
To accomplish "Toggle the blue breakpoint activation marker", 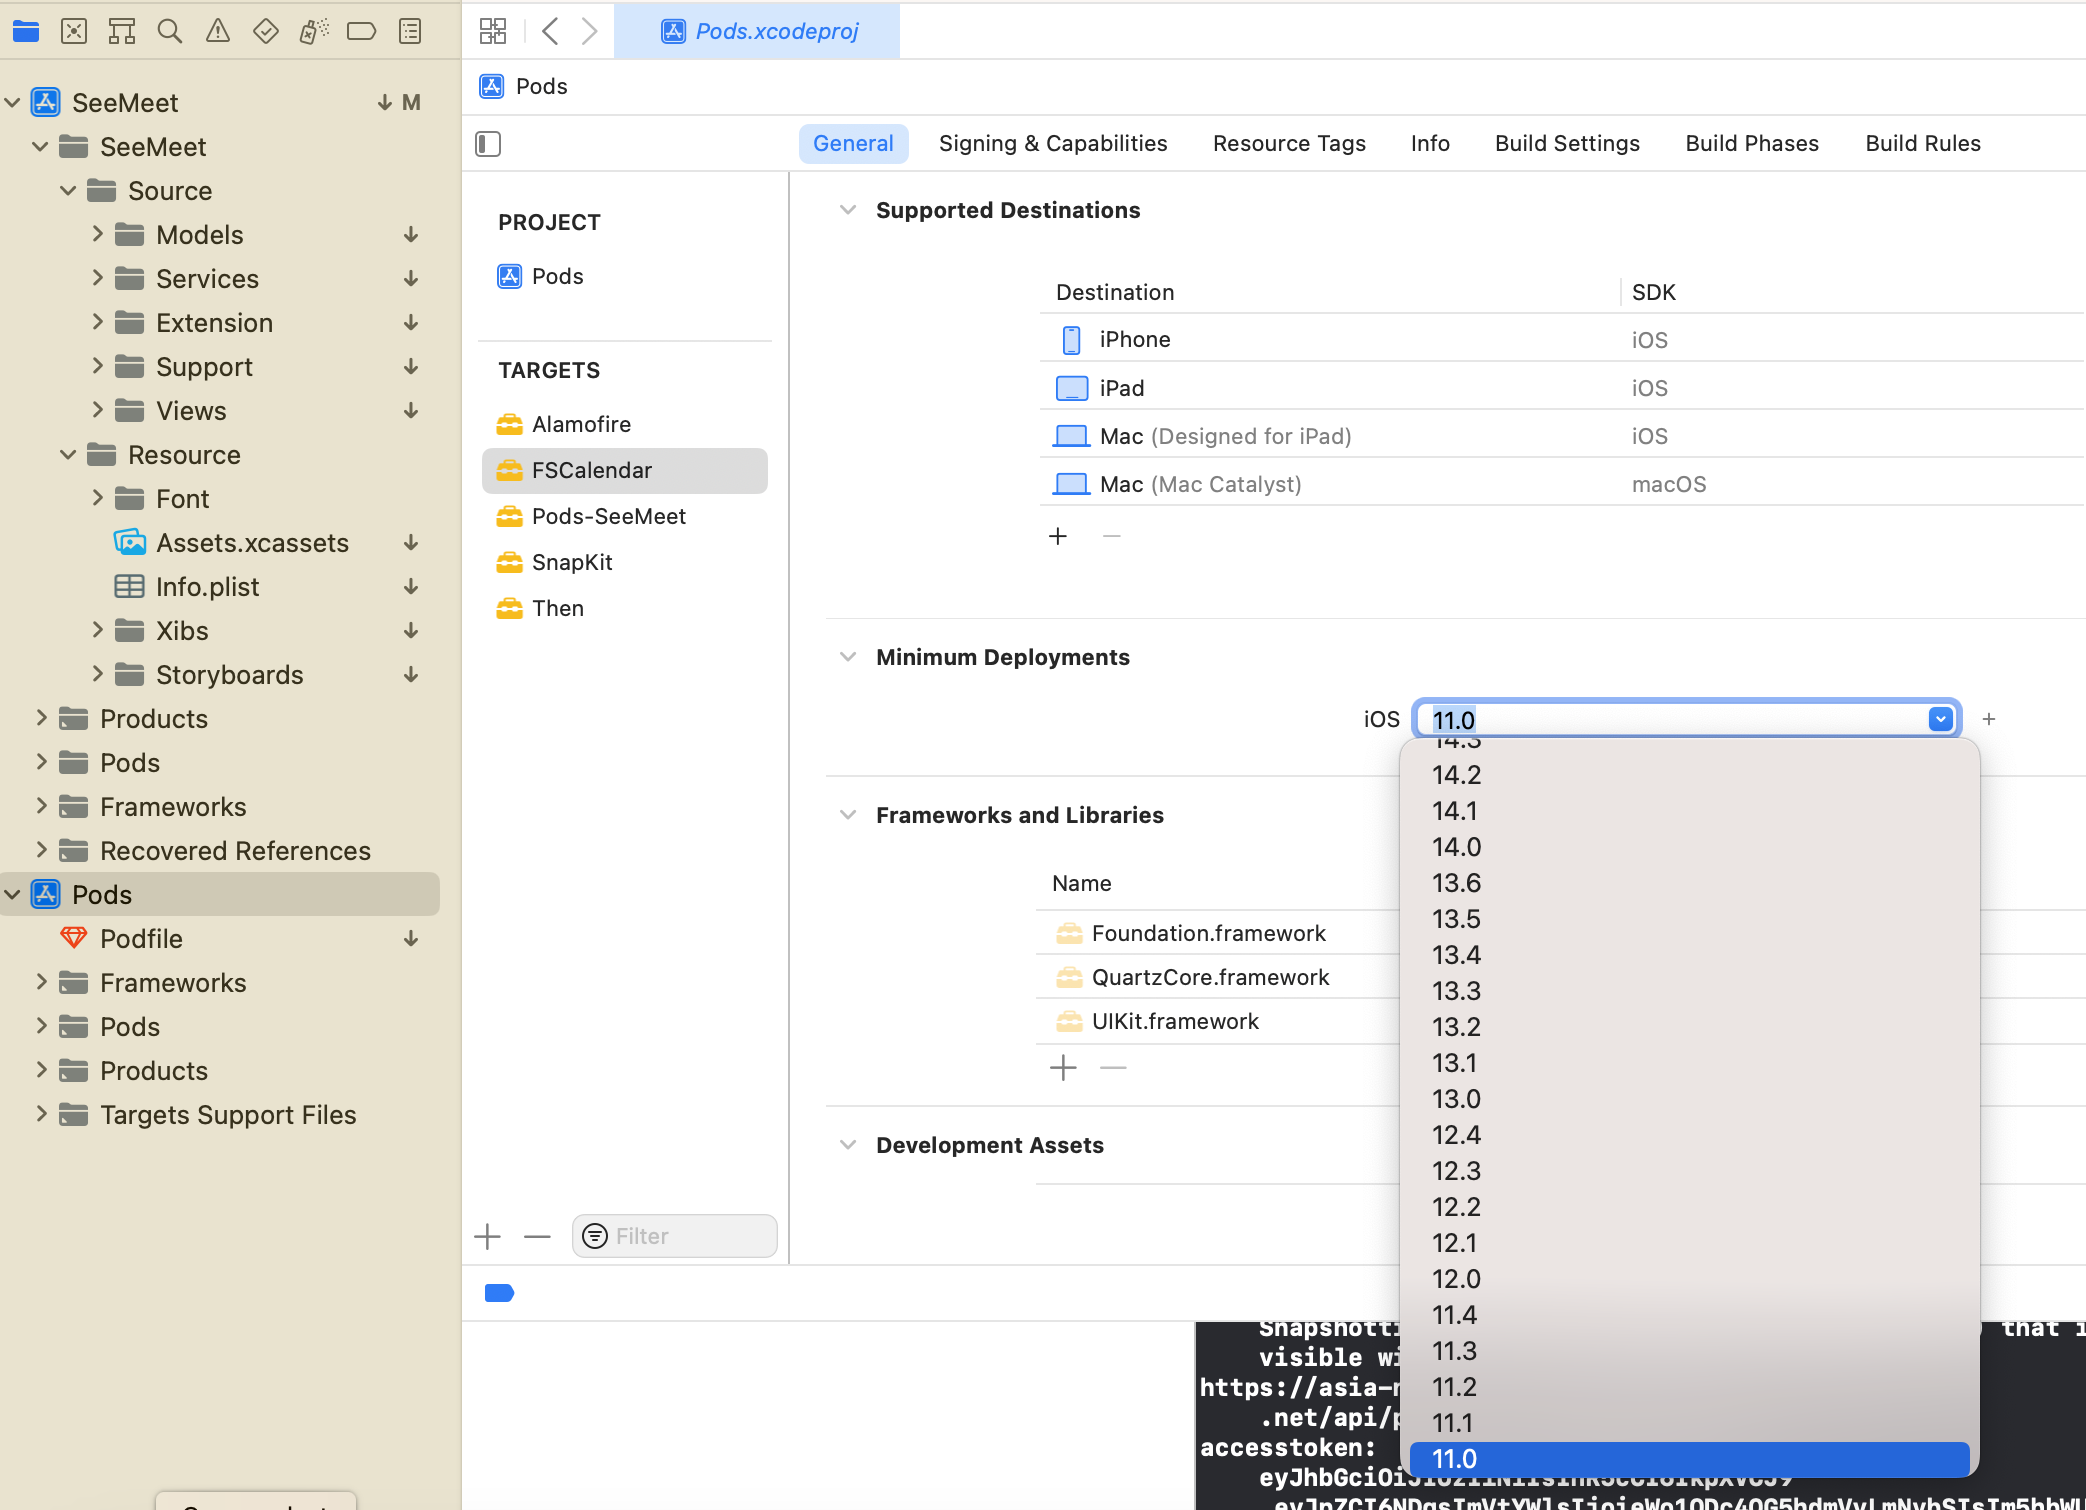I will [x=498, y=1293].
